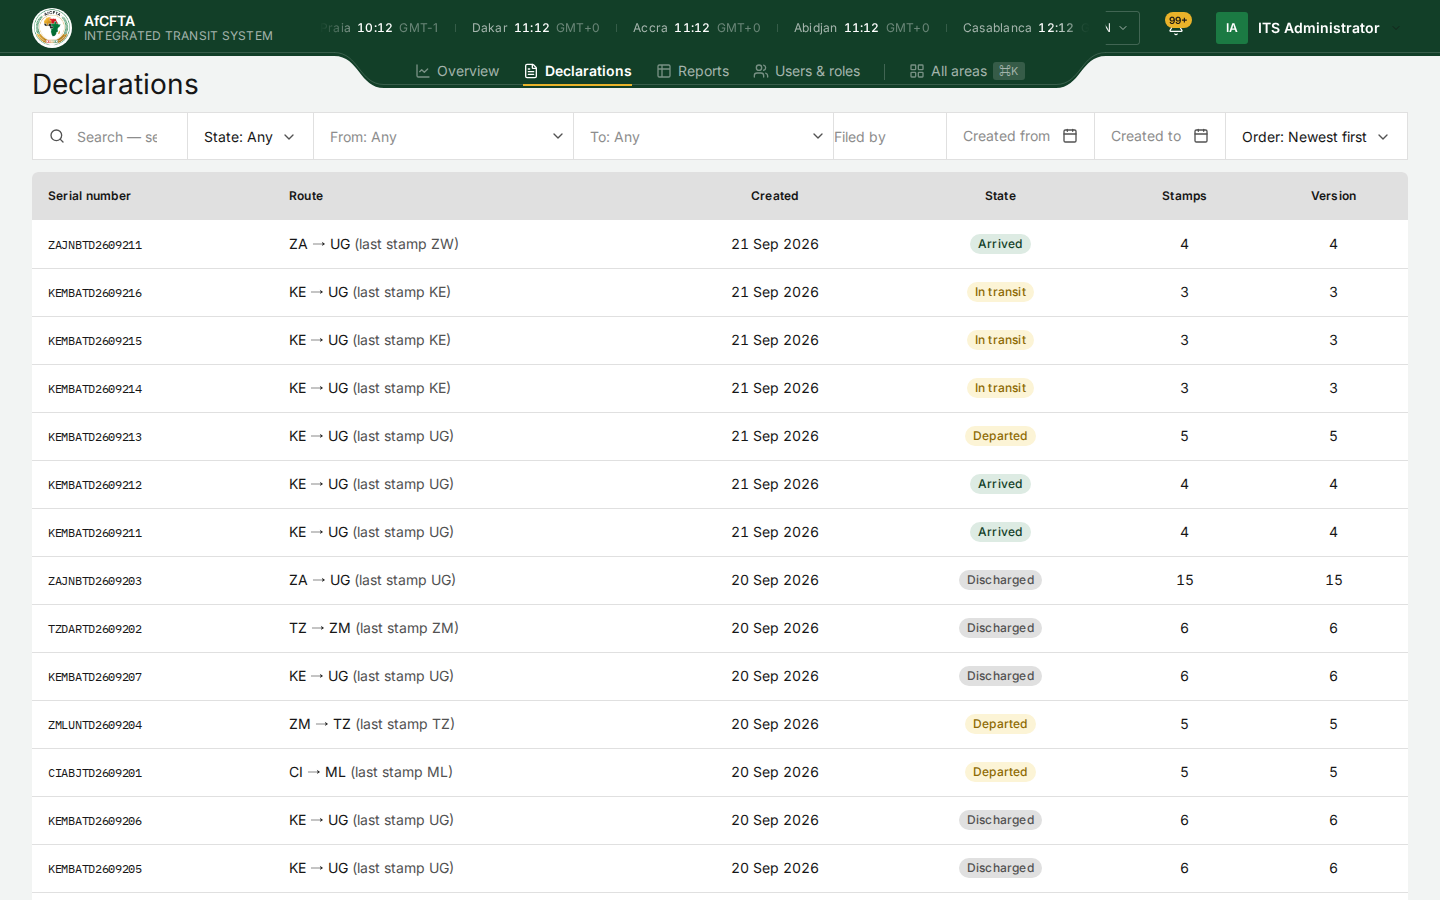
Task: Click the IA user avatar
Action: [1232, 28]
